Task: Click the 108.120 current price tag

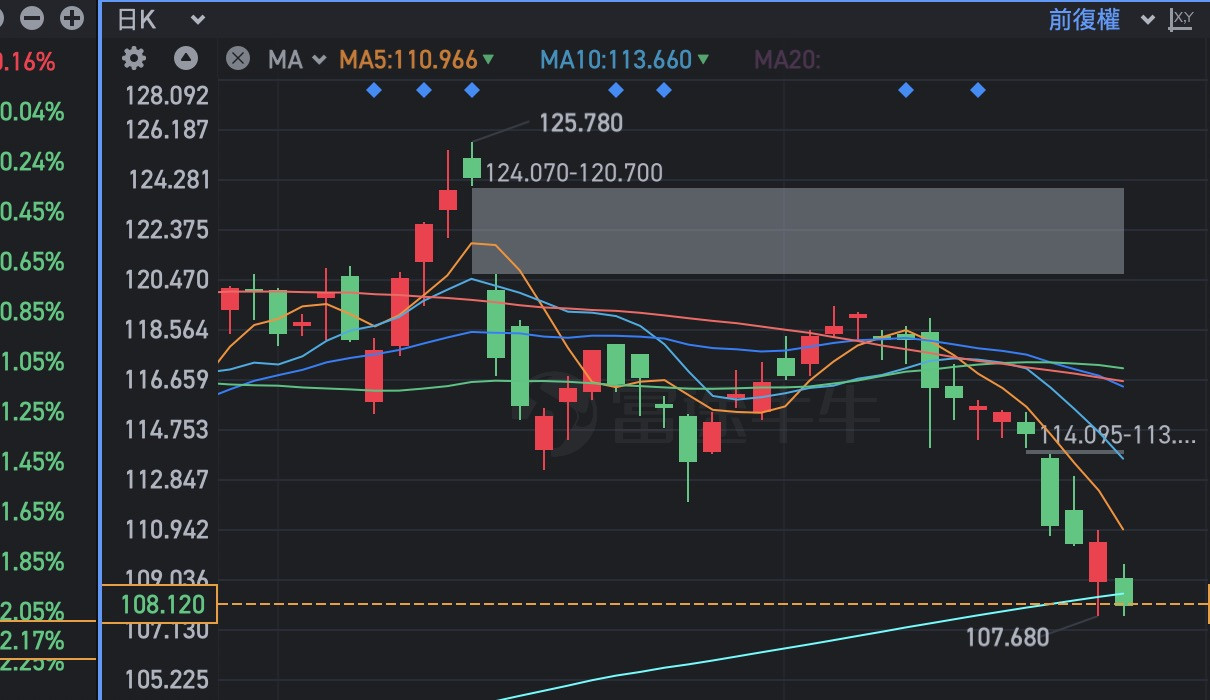Action: (160, 604)
